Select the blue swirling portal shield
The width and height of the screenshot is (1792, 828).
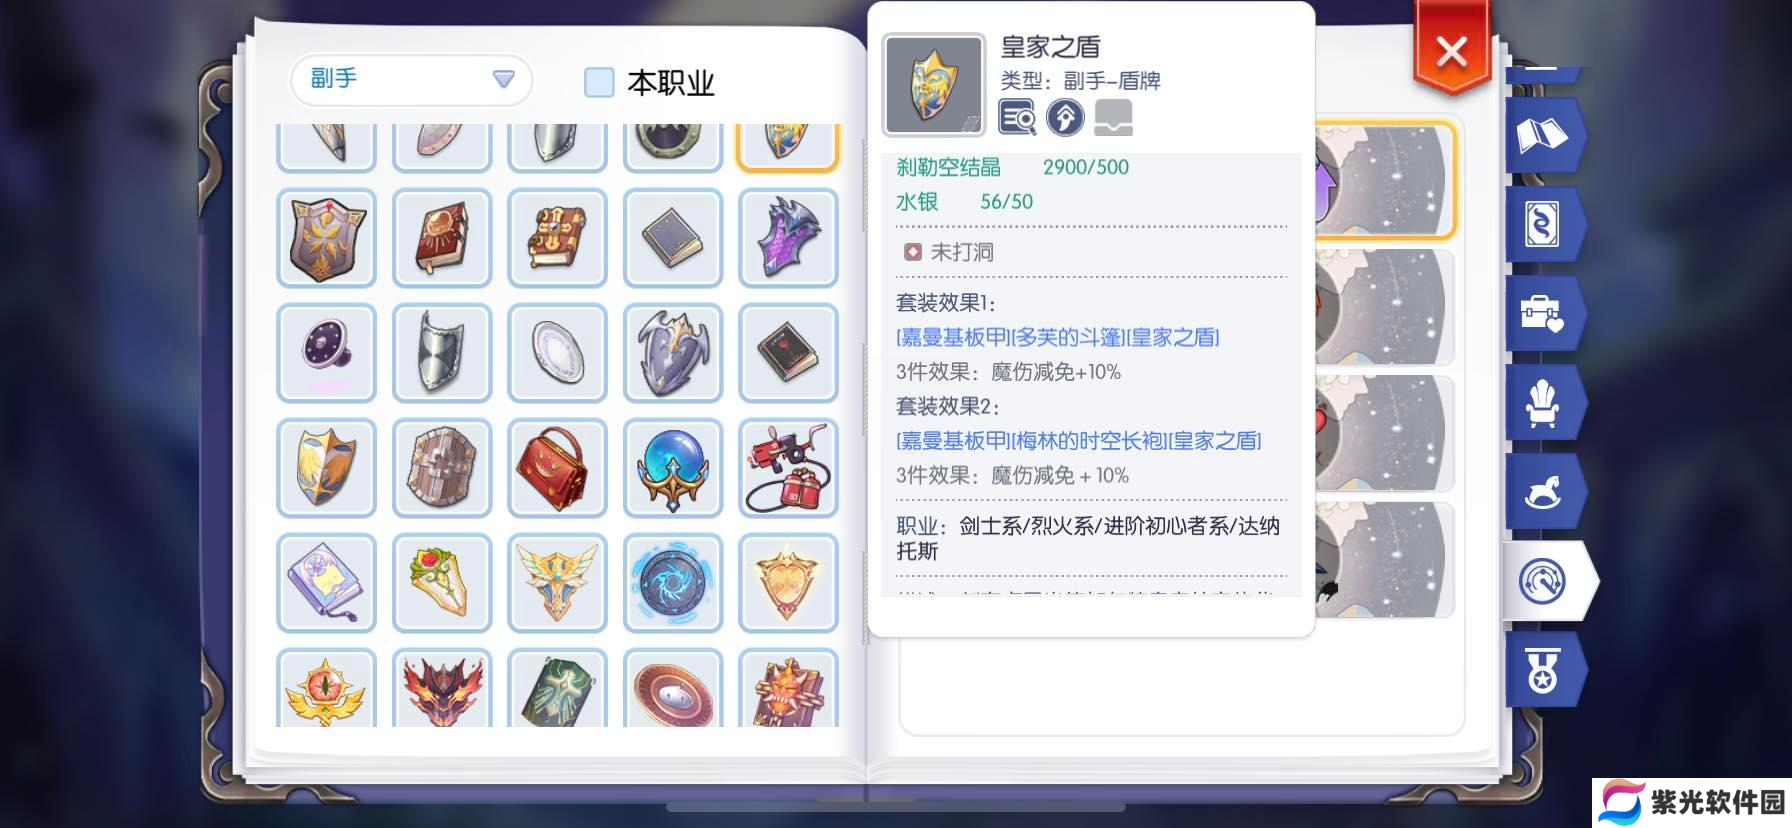point(672,583)
